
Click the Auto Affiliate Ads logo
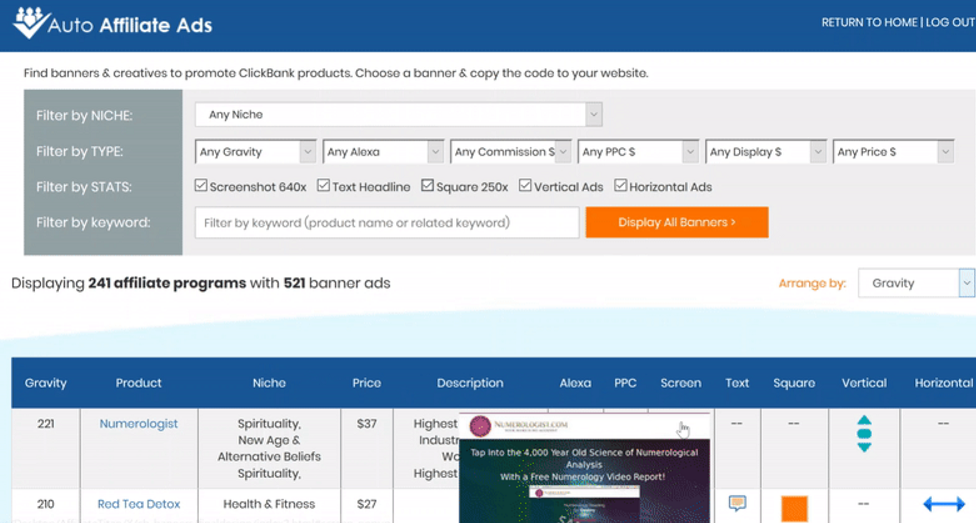point(113,24)
